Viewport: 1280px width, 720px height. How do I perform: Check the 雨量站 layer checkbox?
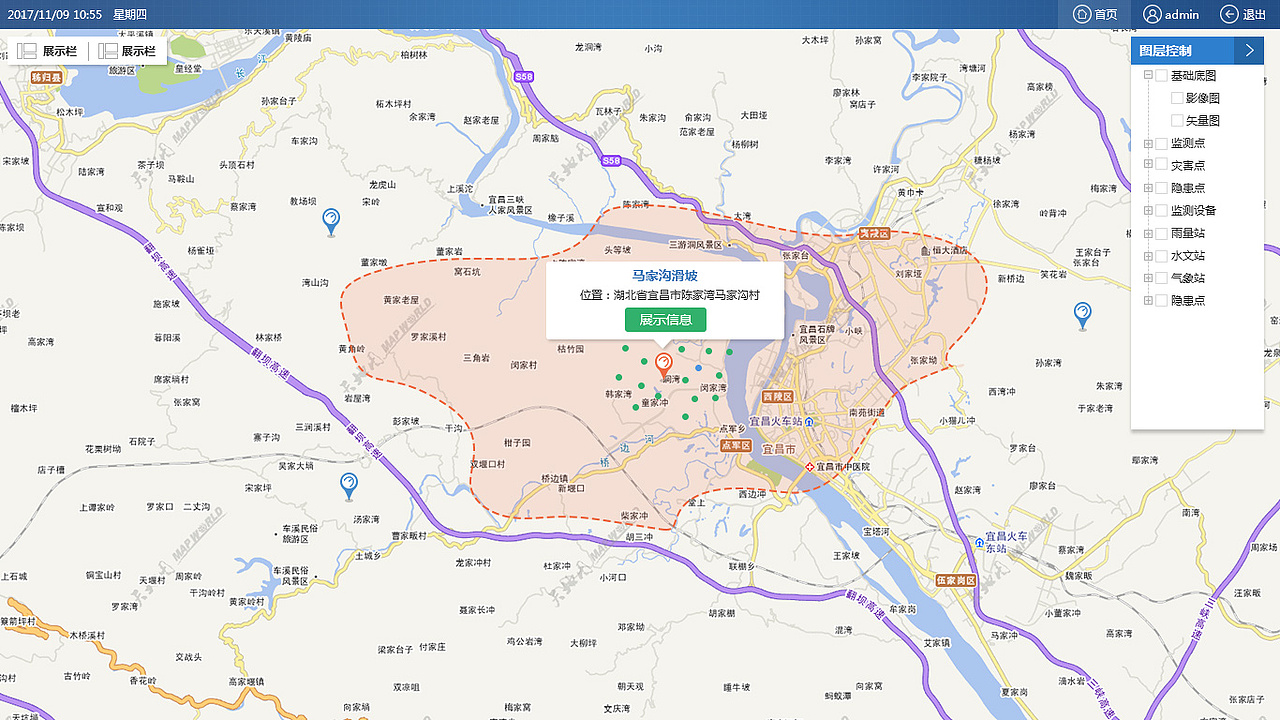[x=1162, y=233]
